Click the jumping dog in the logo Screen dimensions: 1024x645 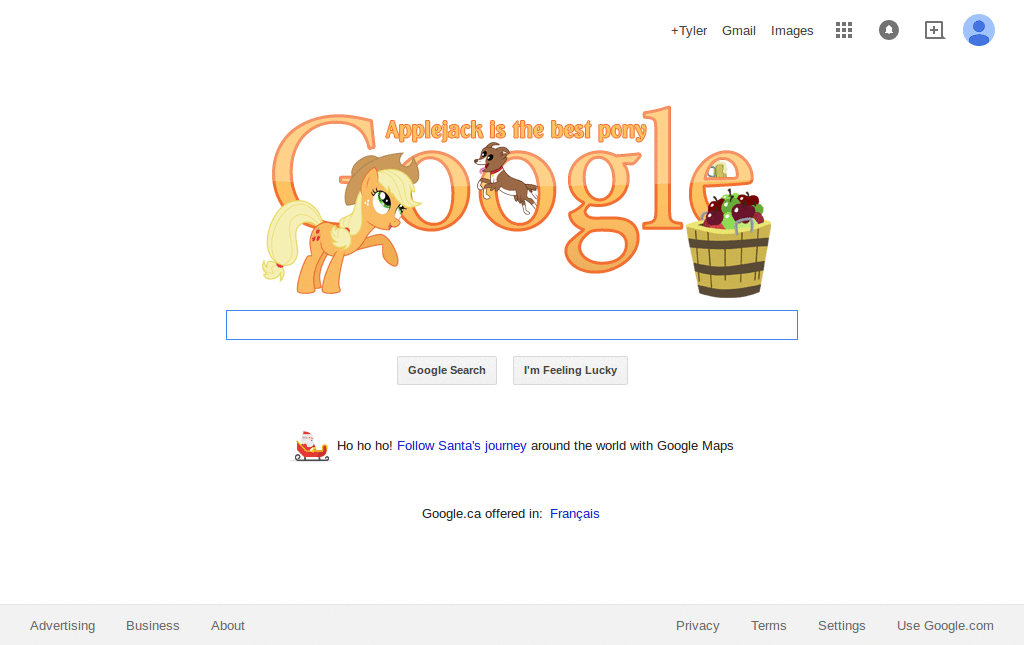506,178
